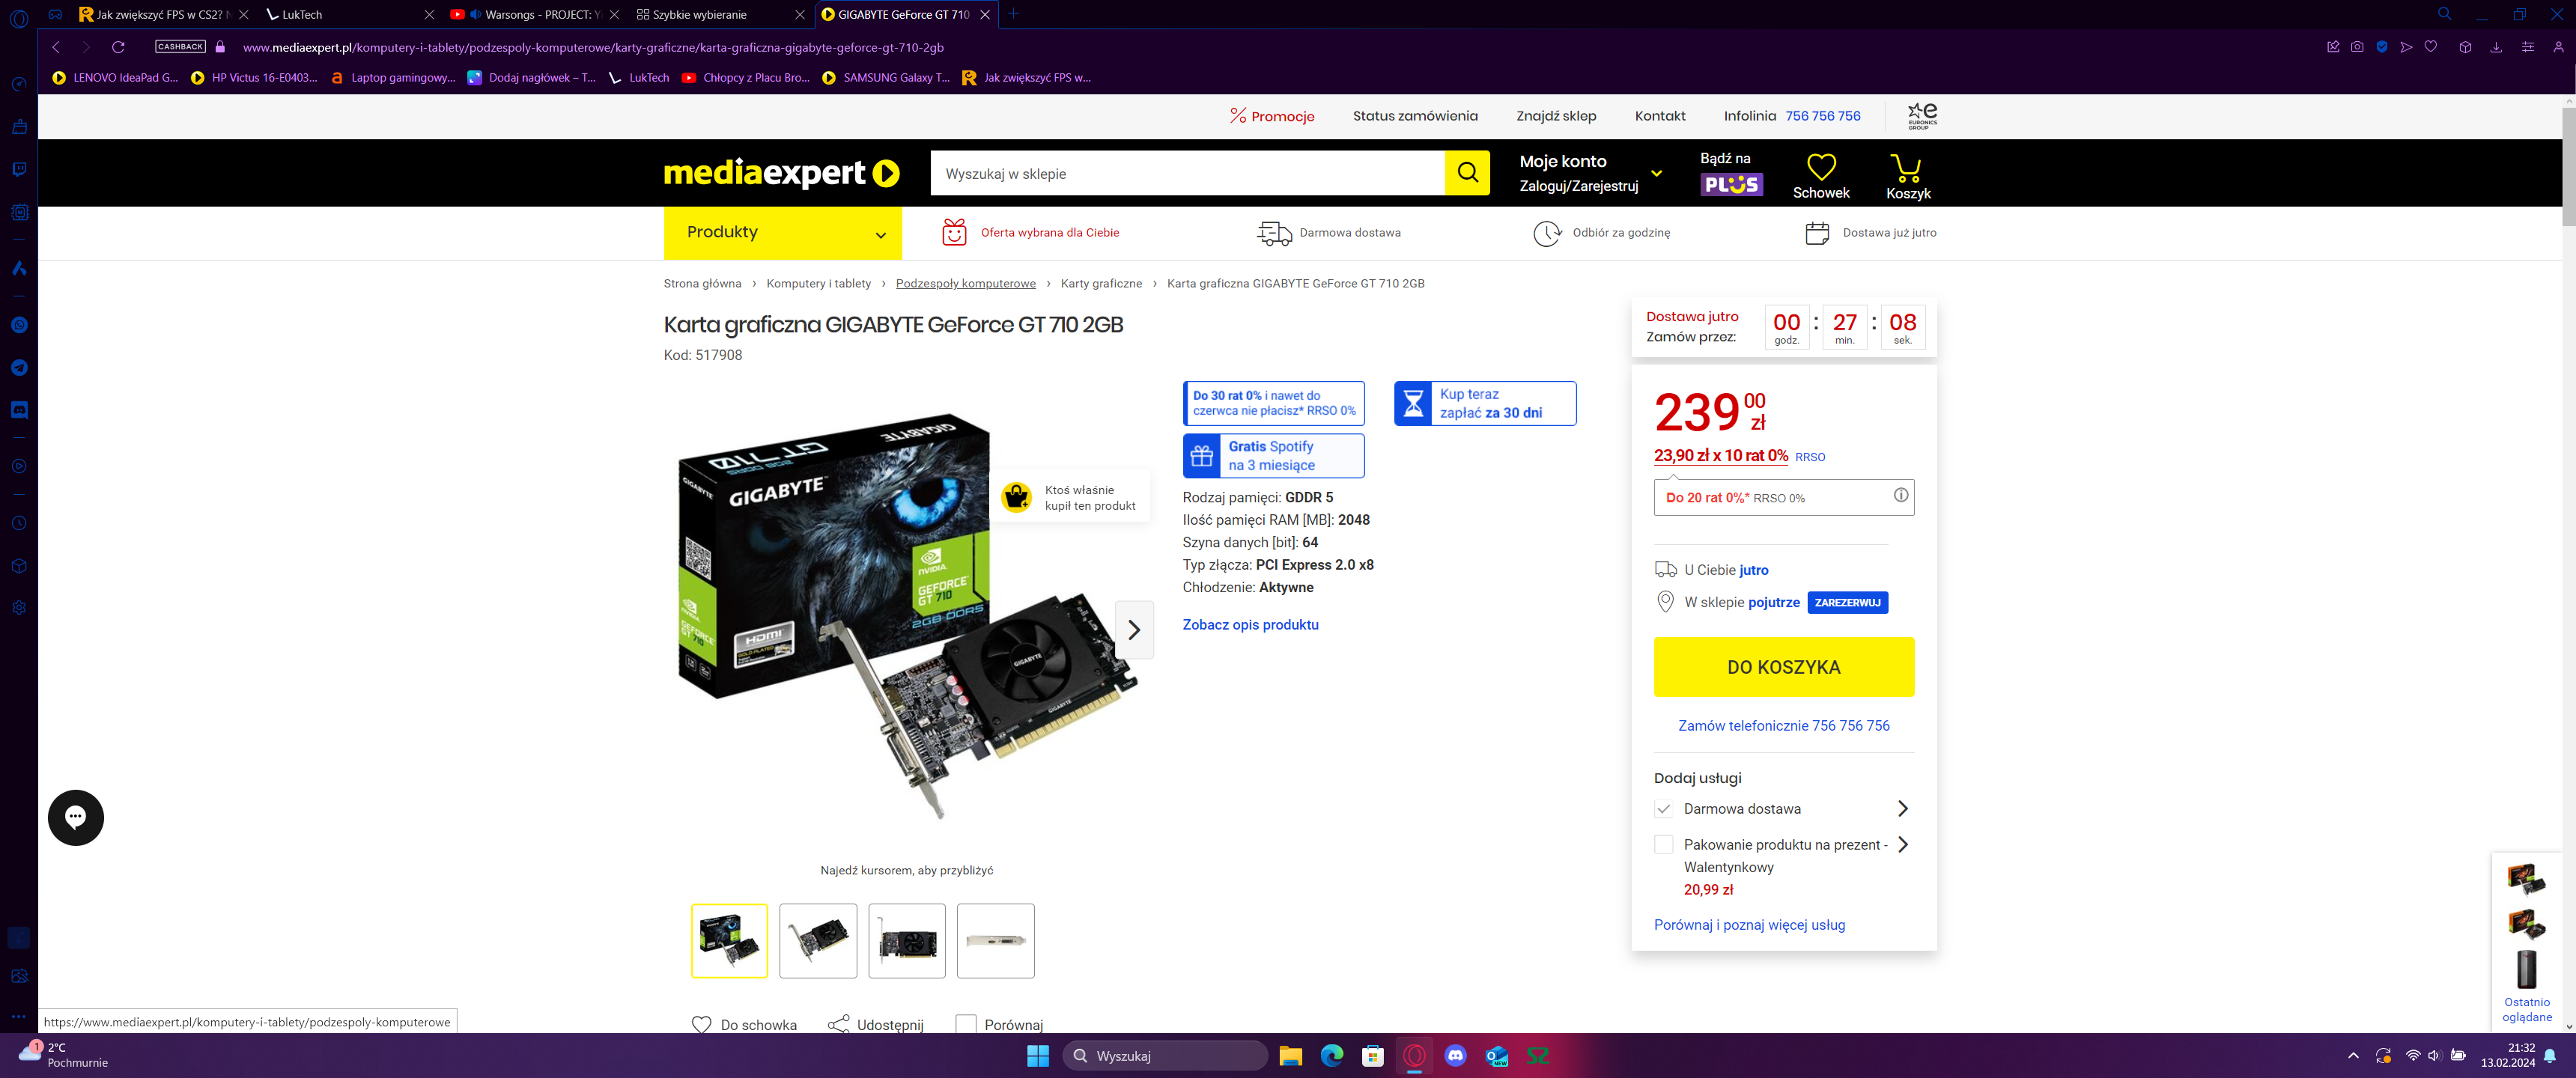Select the second product thumbnail
The width and height of the screenshot is (2576, 1078).
coord(817,940)
